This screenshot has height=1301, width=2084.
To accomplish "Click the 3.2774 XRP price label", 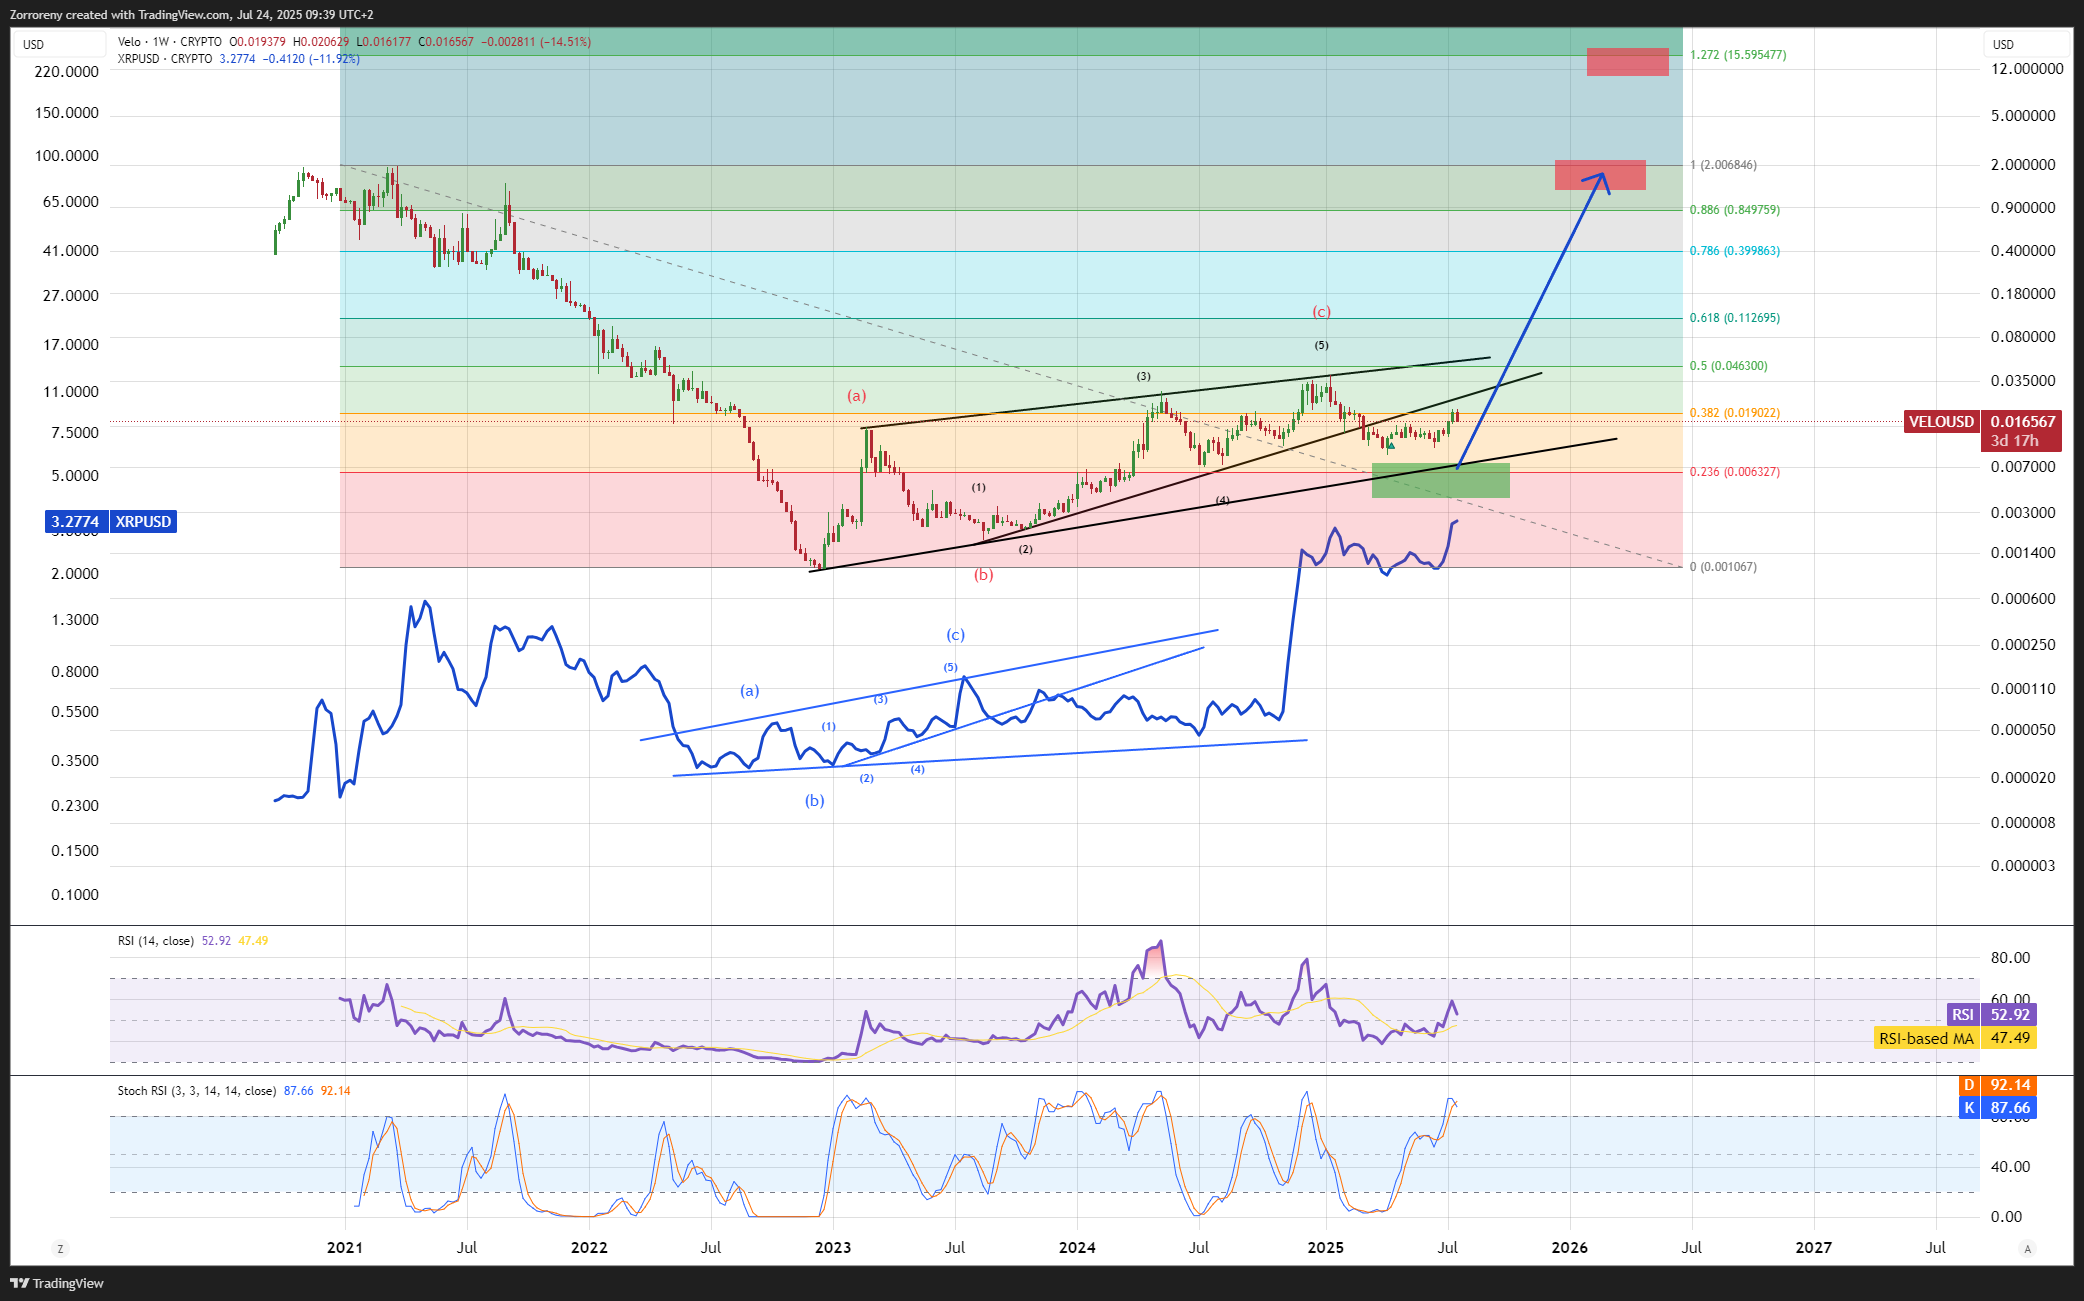I will pos(76,522).
